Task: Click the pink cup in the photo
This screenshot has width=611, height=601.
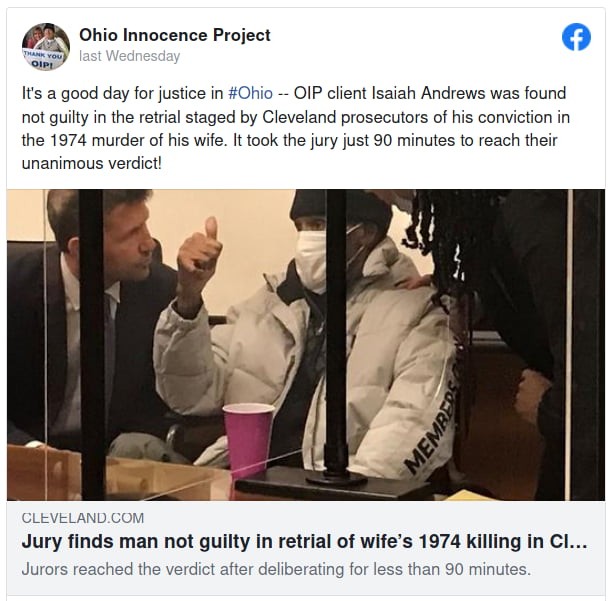Action: click(x=248, y=438)
